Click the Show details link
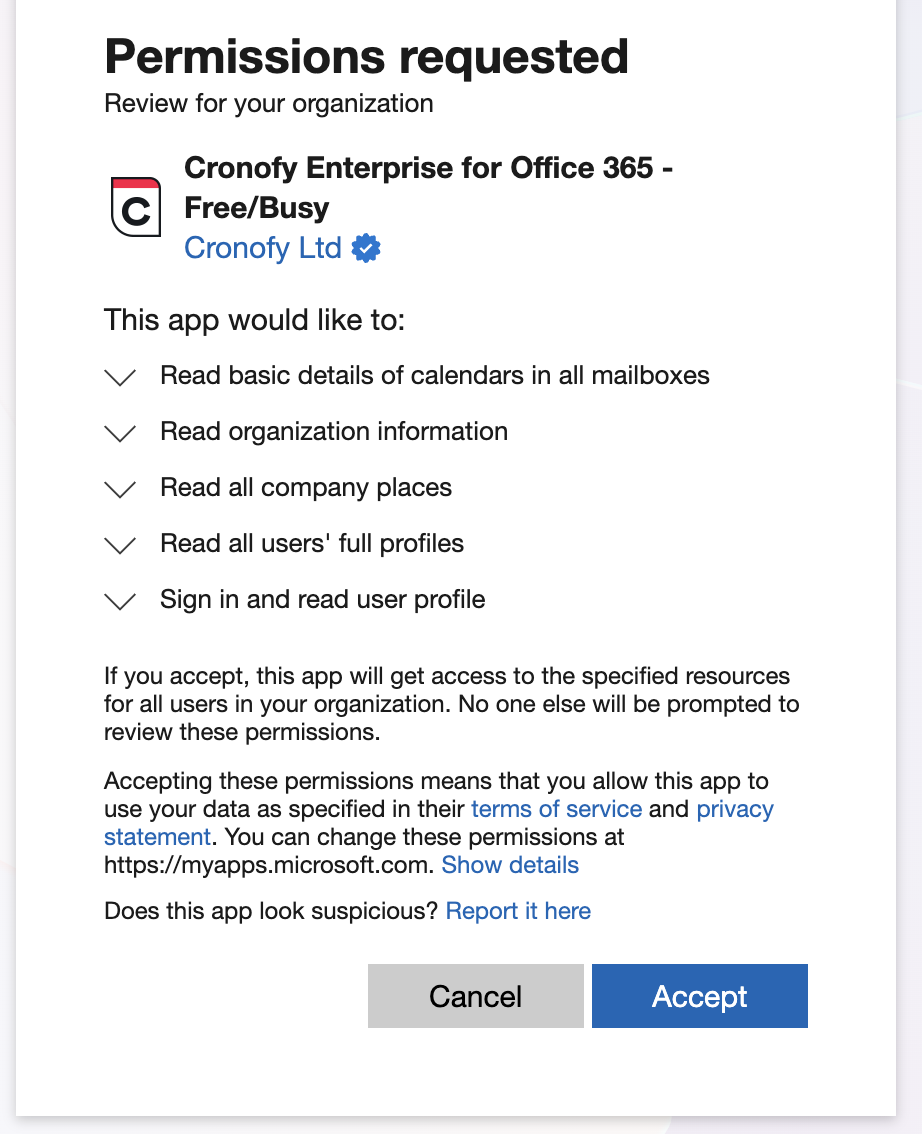Screen dimensions: 922x1134 click(510, 865)
